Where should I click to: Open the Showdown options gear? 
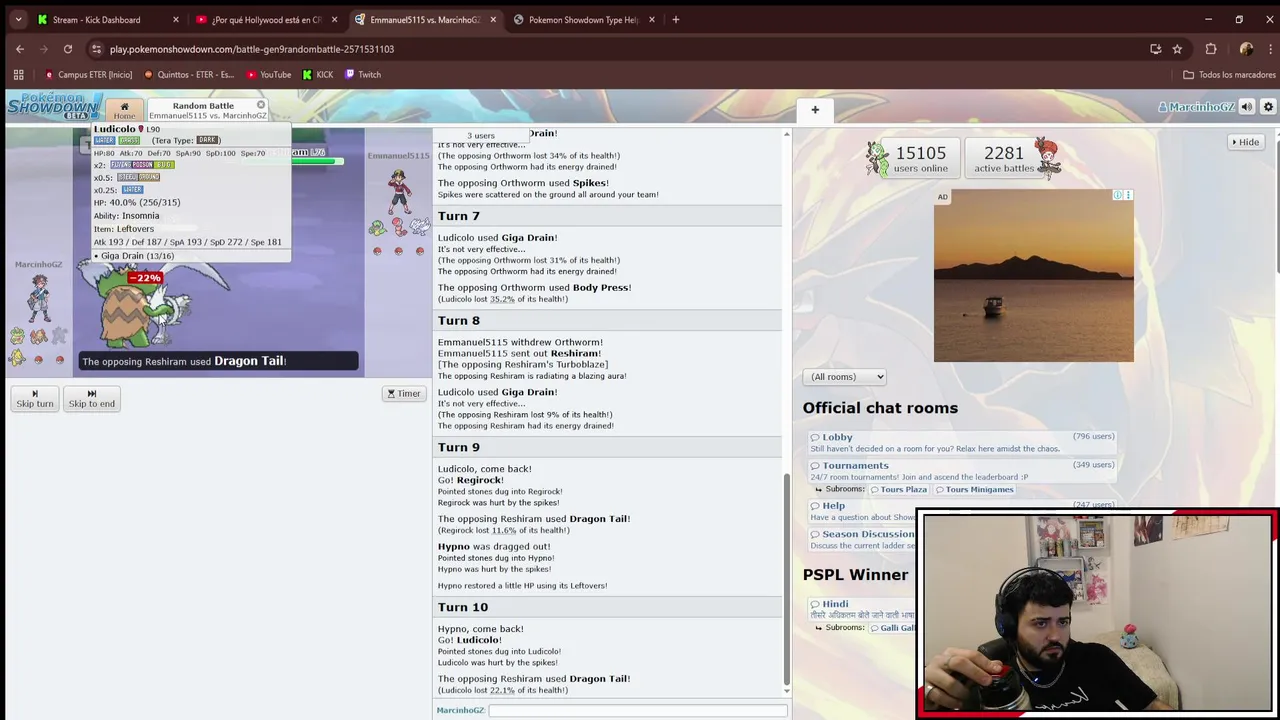pos(1268,107)
